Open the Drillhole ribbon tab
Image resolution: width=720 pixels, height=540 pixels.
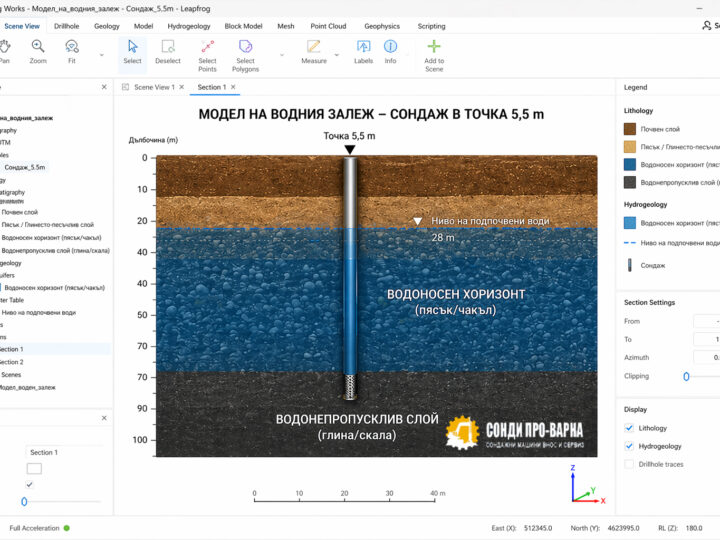pyautogui.click(x=67, y=26)
